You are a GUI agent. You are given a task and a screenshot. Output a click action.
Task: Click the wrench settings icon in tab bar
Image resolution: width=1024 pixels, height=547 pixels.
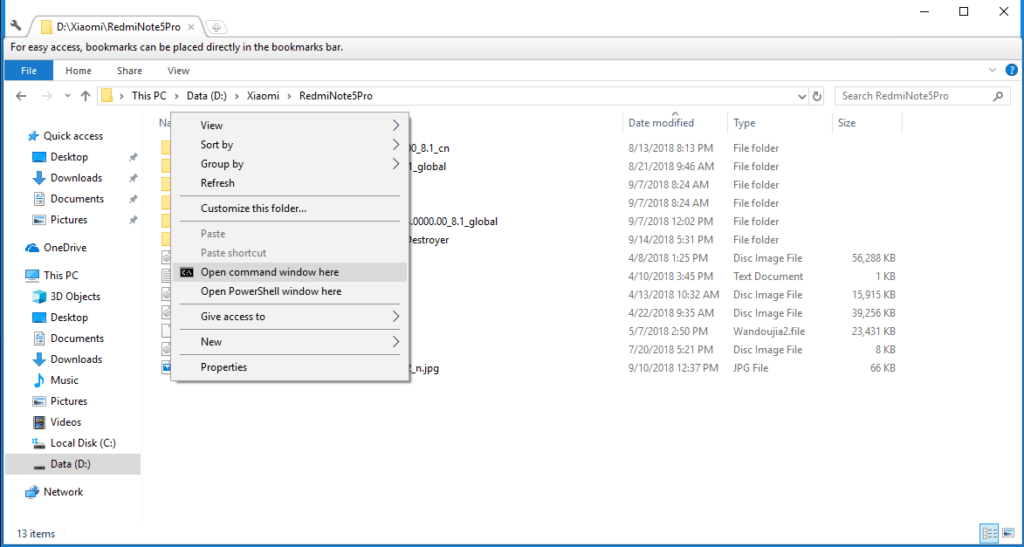click(16, 27)
